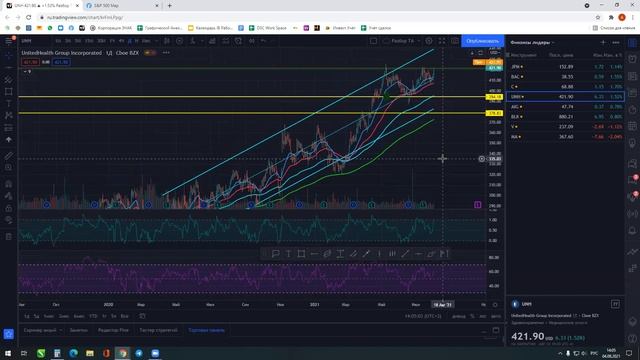Image resolution: width=640 pixels, height=360 pixels.
Task: Switch to the S&P 500 Map browser tab
Action: click(122, 6)
